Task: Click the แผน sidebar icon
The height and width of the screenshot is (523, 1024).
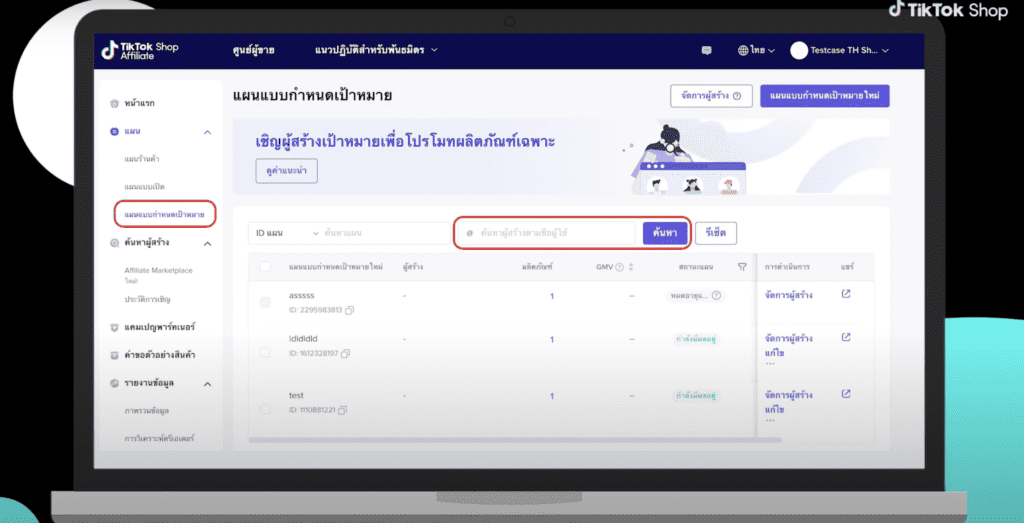Action: [x=114, y=131]
